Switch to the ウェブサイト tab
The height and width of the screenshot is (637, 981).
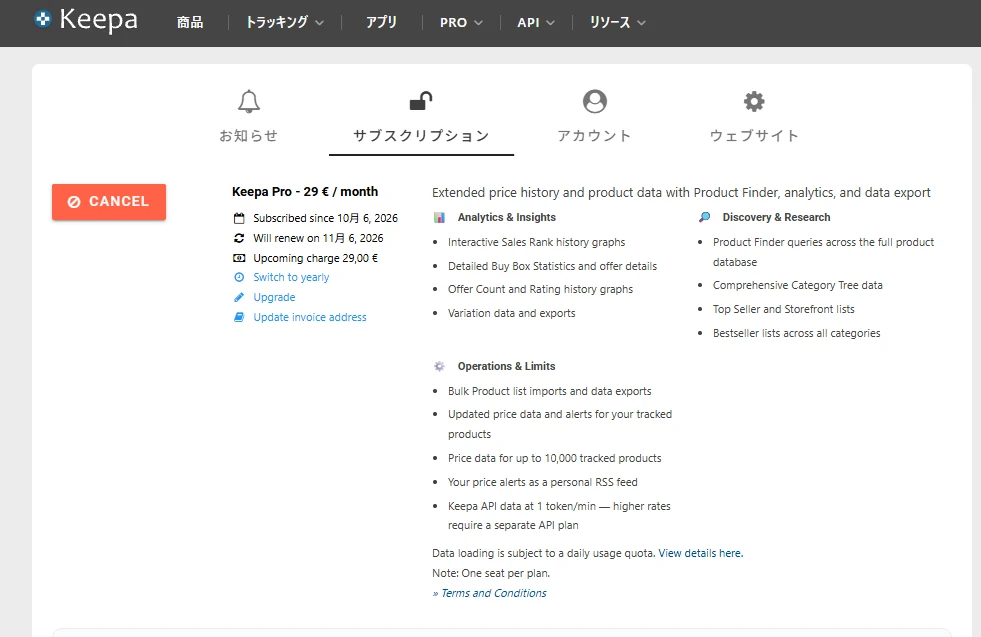click(x=754, y=136)
